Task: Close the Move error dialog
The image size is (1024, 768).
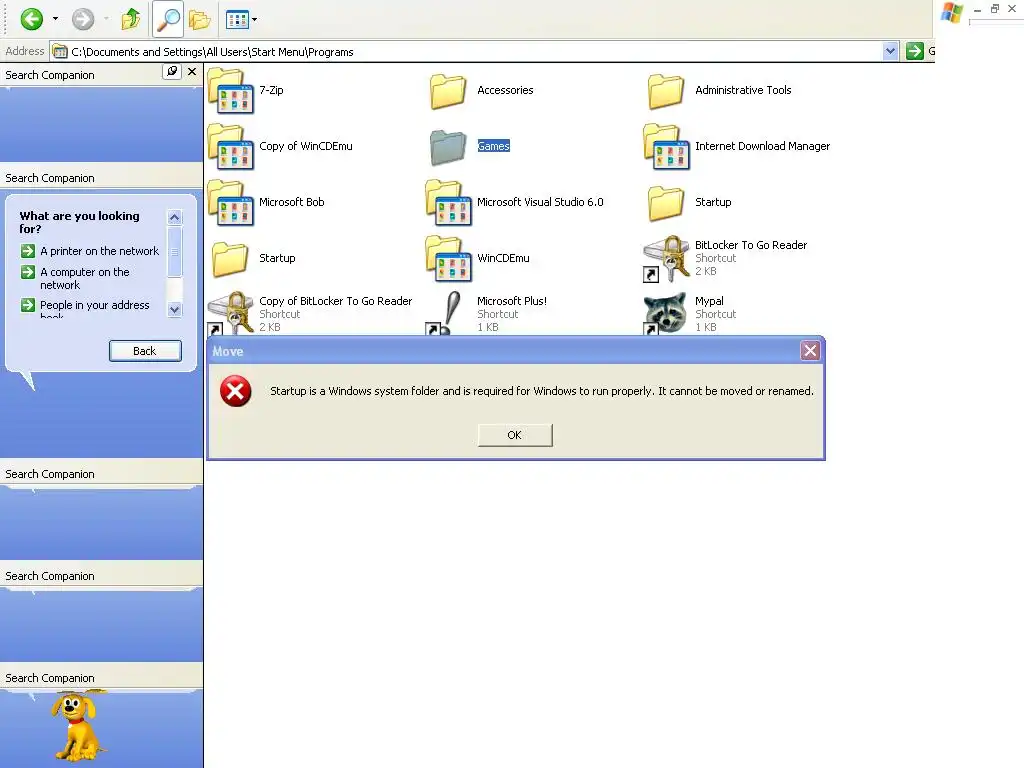Action: click(x=810, y=351)
